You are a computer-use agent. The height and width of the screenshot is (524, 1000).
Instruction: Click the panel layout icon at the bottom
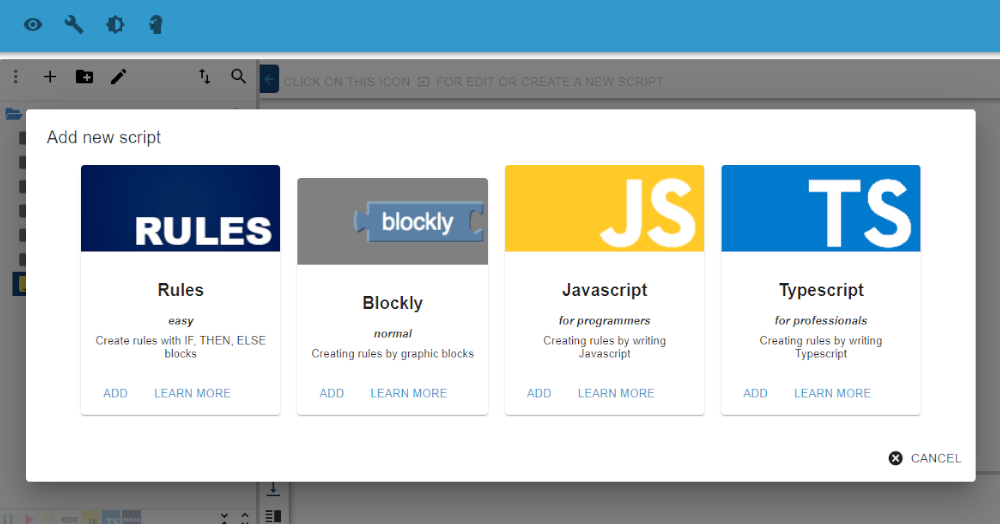pos(273,516)
